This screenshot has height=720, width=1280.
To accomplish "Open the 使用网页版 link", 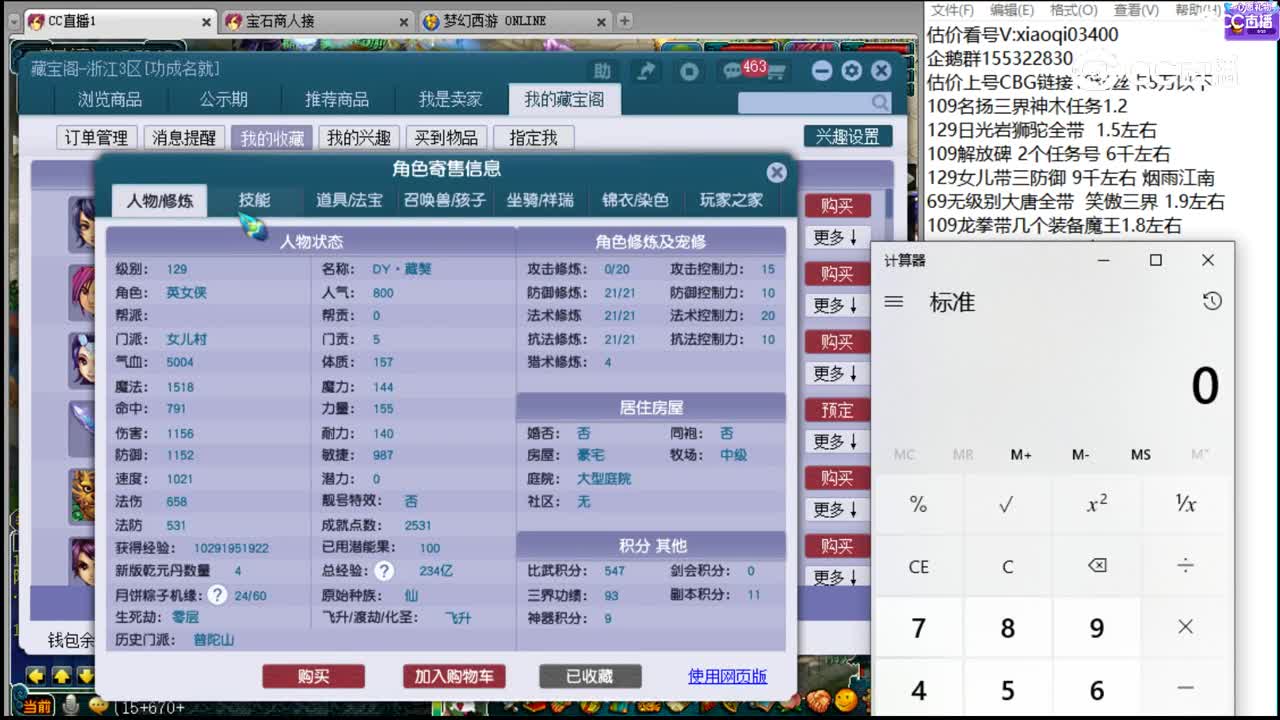I will pyautogui.click(x=728, y=676).
